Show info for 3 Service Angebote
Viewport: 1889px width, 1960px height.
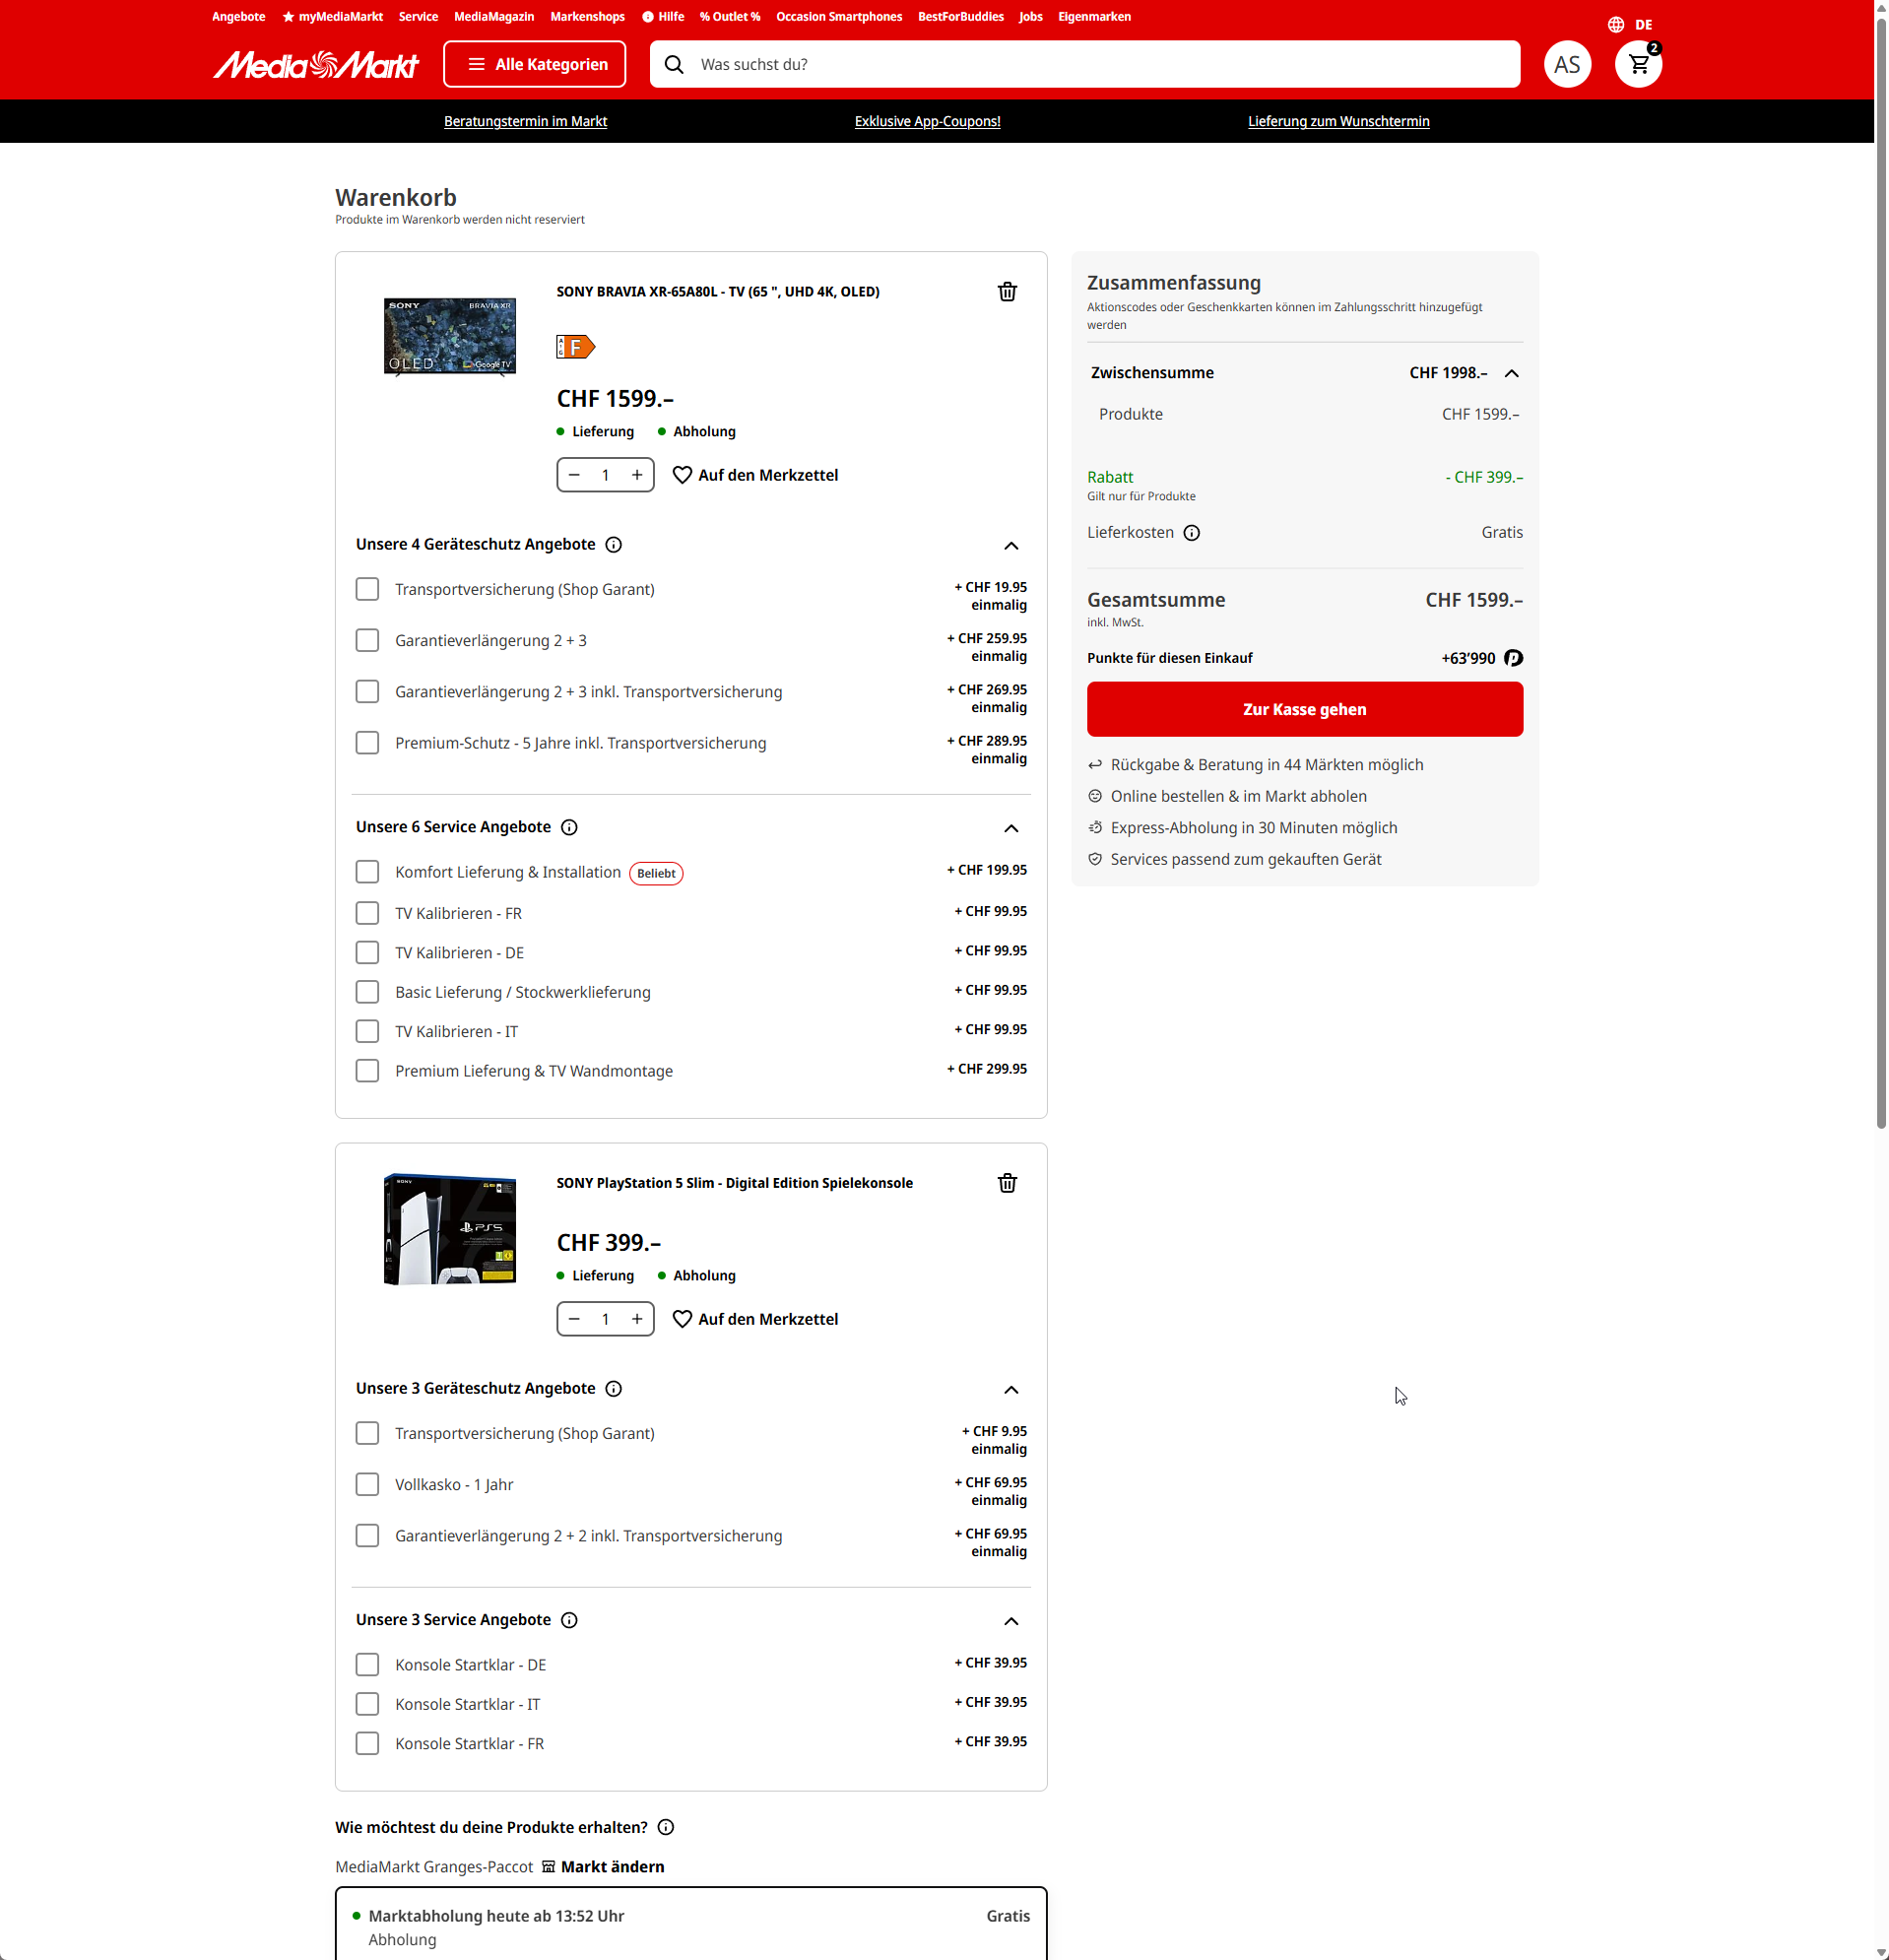[x=569, y=1620]
